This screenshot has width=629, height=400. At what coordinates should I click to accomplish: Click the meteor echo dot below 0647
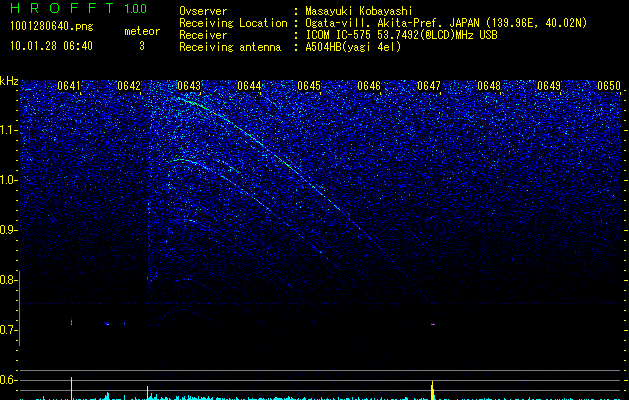coord(433,324)
